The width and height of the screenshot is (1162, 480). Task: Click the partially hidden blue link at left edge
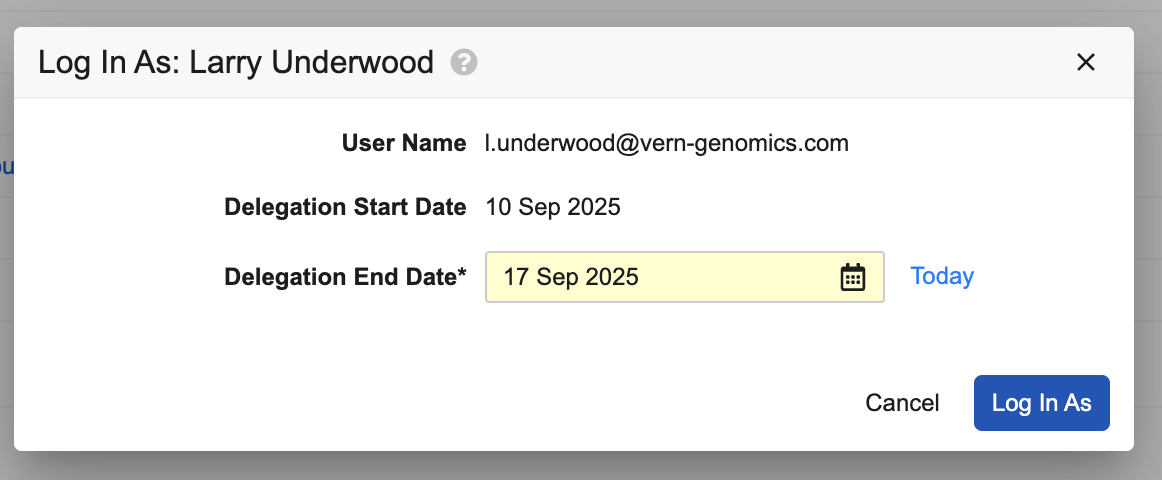pyautogui.click(x=6, y=167)
